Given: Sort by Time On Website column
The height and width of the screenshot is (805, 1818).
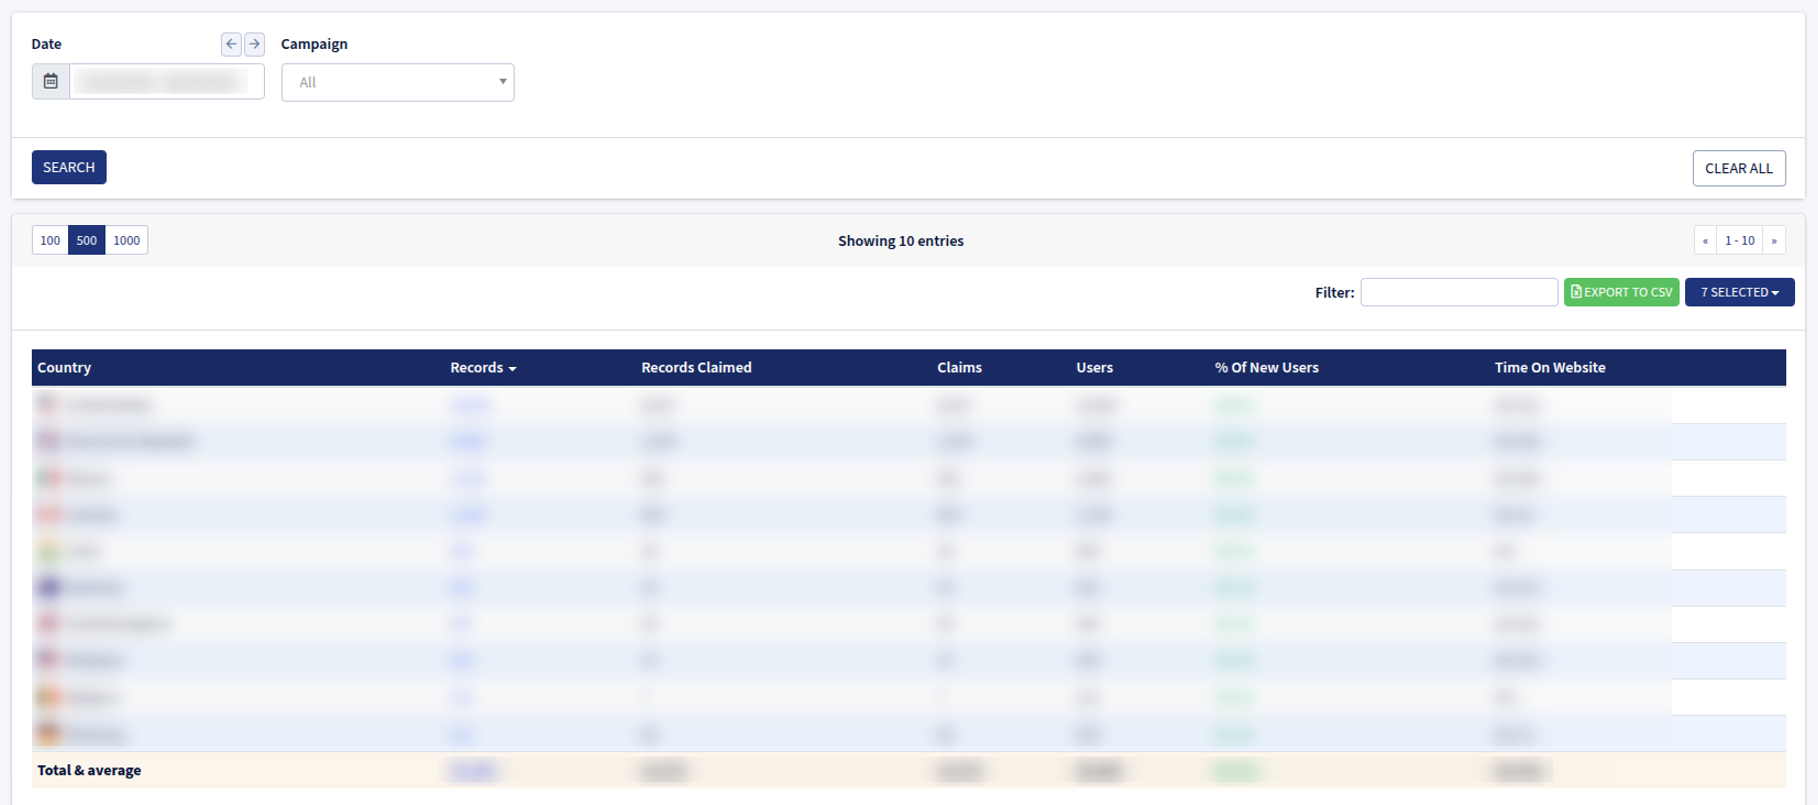Looking at the screenshot, I should [x=1550, y=367].
